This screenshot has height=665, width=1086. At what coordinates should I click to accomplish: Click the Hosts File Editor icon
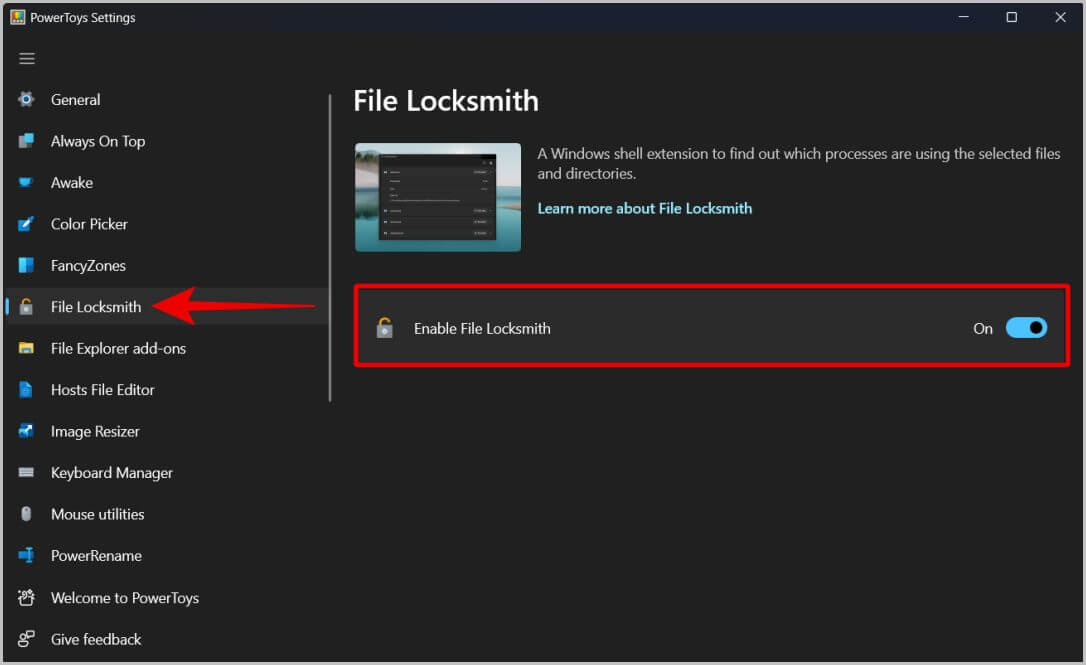(x=26, y=390)
